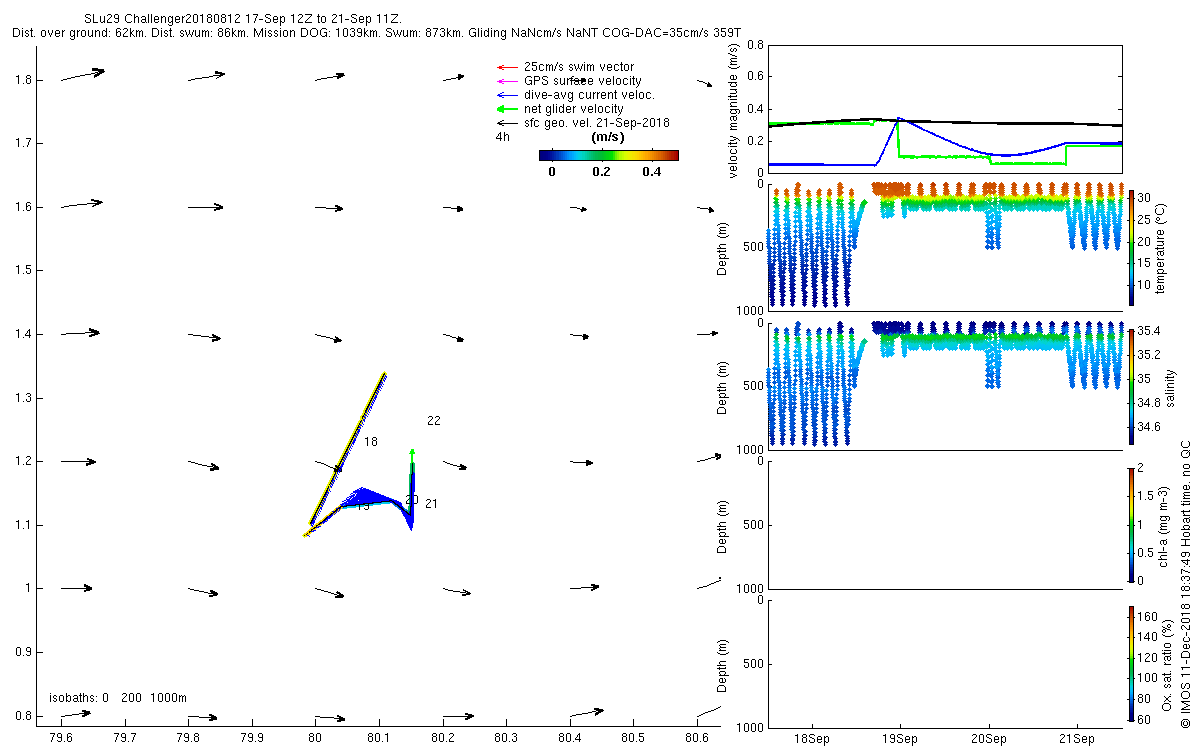The height and width of the screenshot is (750, 1200).
Task: Click the '34.6' salinity colorbar tick
Action: pyautogui.click(x=1149, y=427)
